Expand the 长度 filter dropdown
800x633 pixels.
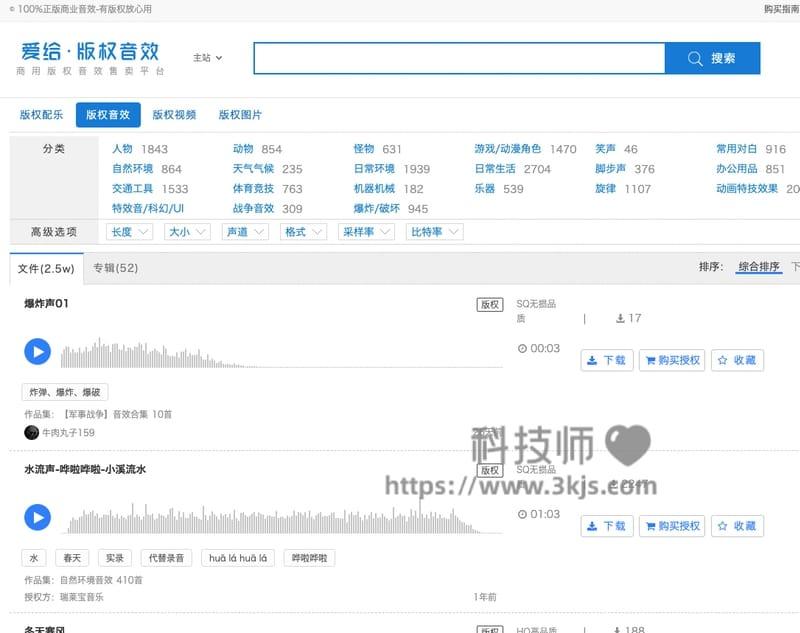129,232
